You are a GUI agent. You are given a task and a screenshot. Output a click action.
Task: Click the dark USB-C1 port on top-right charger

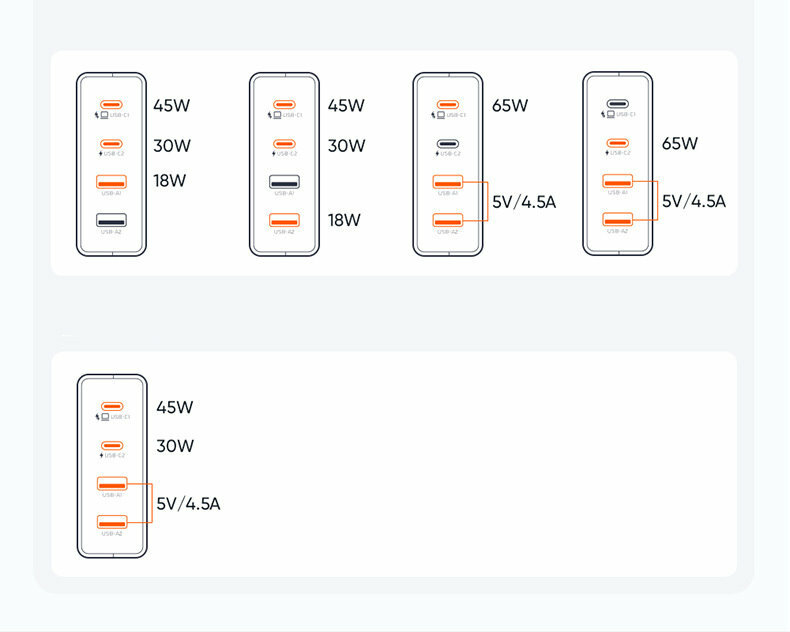617,104
